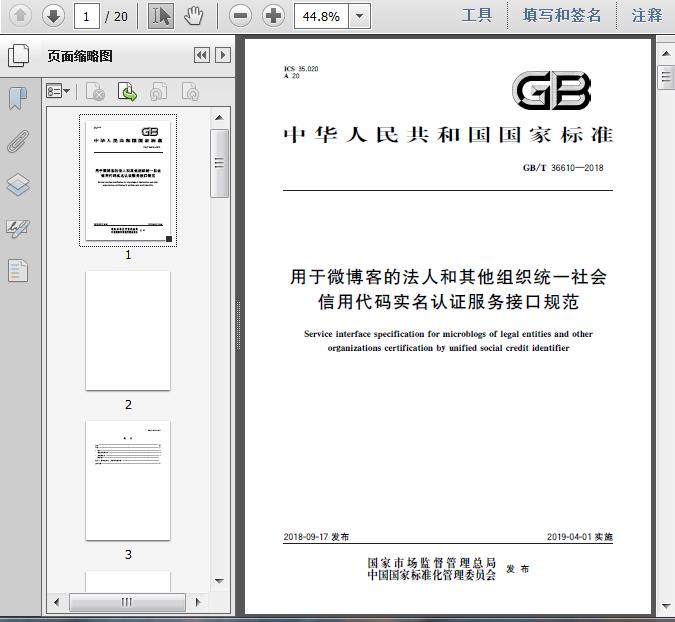Open the 填写和签名 pane
This screenshot has height=622, width=675.
click(x=561, y=15)
